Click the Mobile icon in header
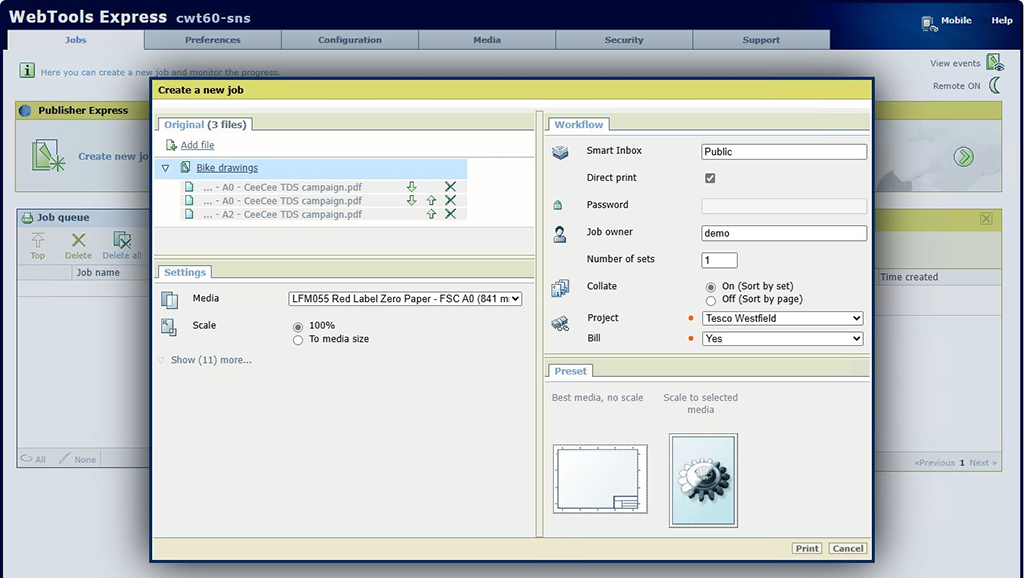 930,22
